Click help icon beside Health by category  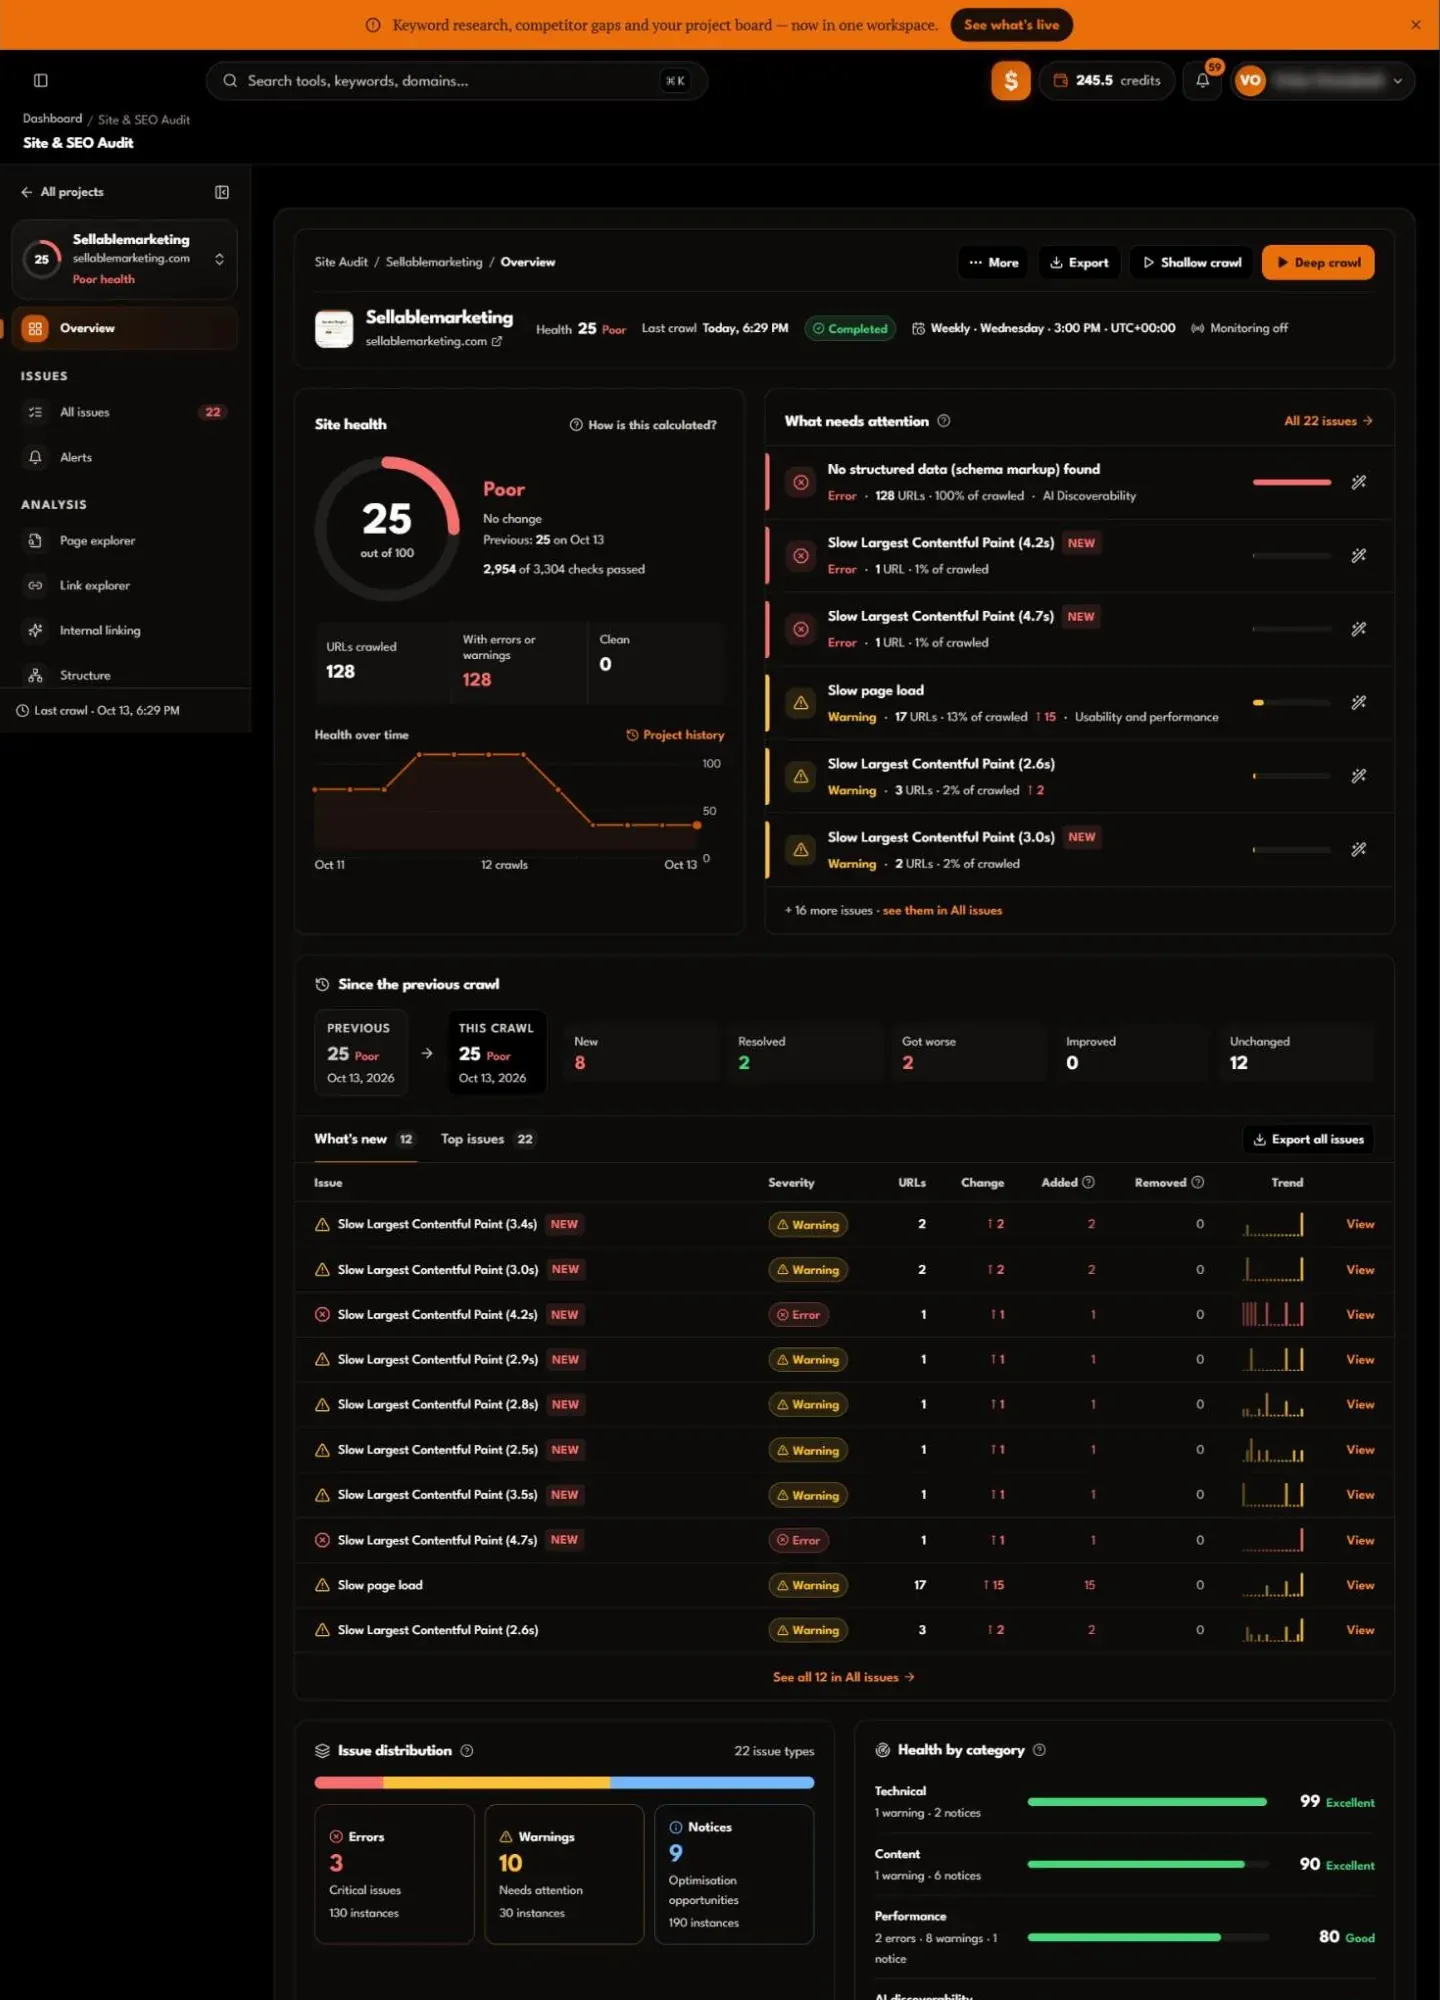pyautogui.click(x=1039, y=1749)
